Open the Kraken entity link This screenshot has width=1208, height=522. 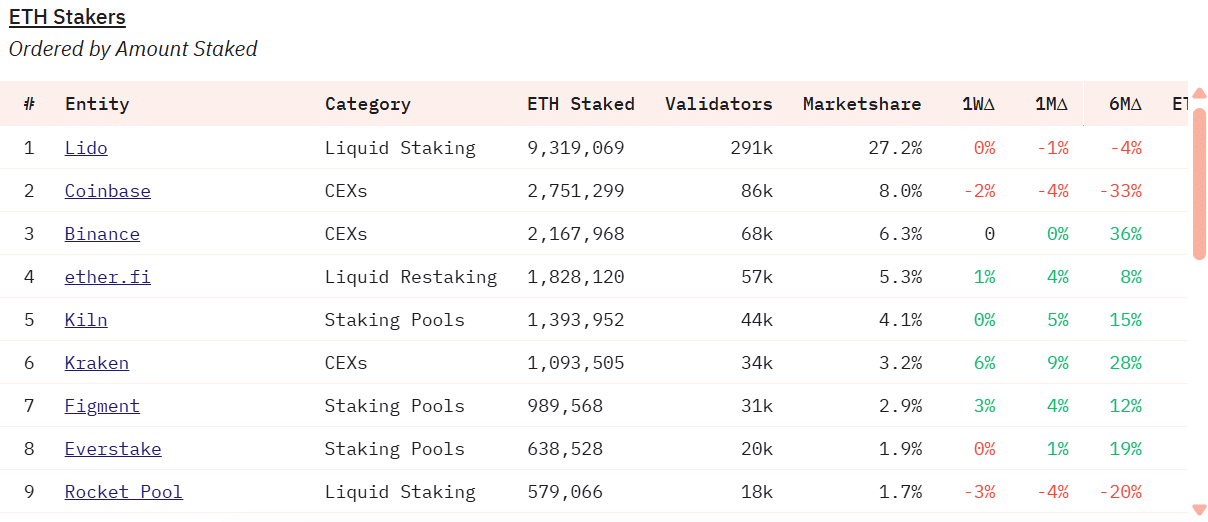97,363
